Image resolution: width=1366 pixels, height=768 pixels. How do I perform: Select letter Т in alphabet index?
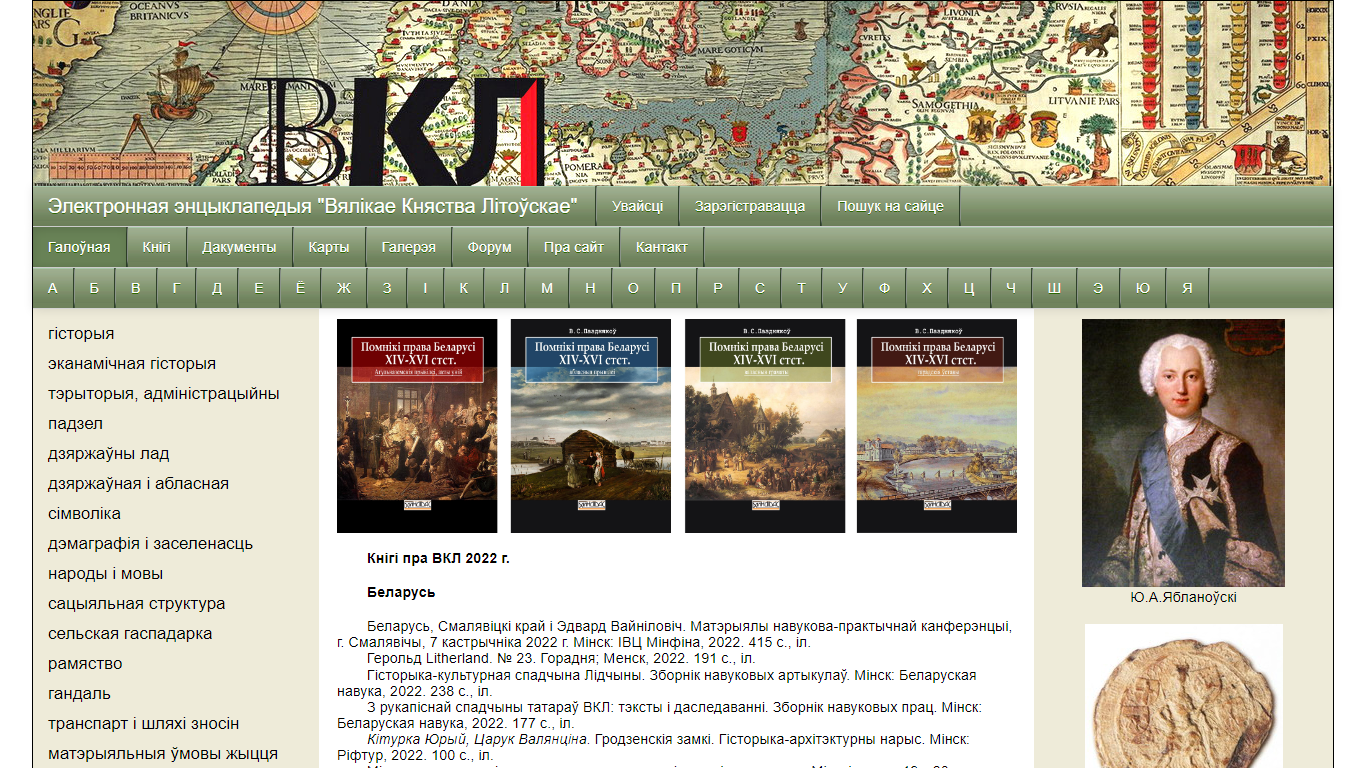tap(801, 288)
